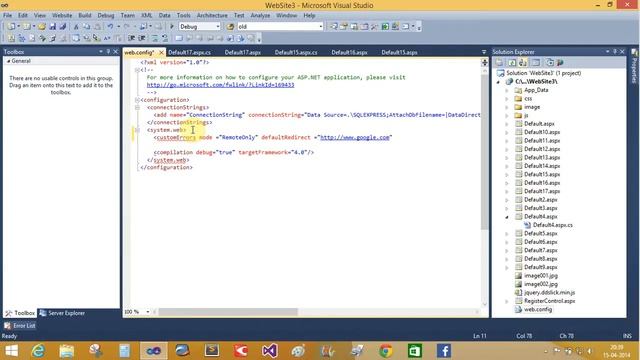Click the ASP.NET Configuration icon
Viewport: 640px width, 360px height.
tap(560, 62)
